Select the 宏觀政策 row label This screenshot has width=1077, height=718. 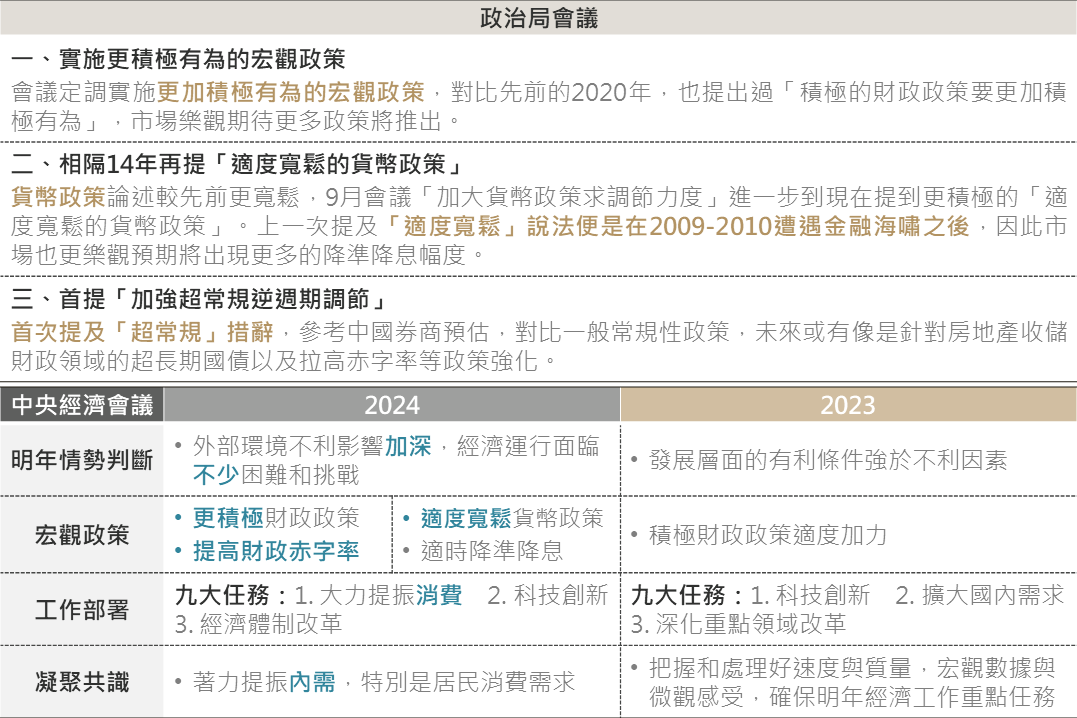click(x=82, y=534)
